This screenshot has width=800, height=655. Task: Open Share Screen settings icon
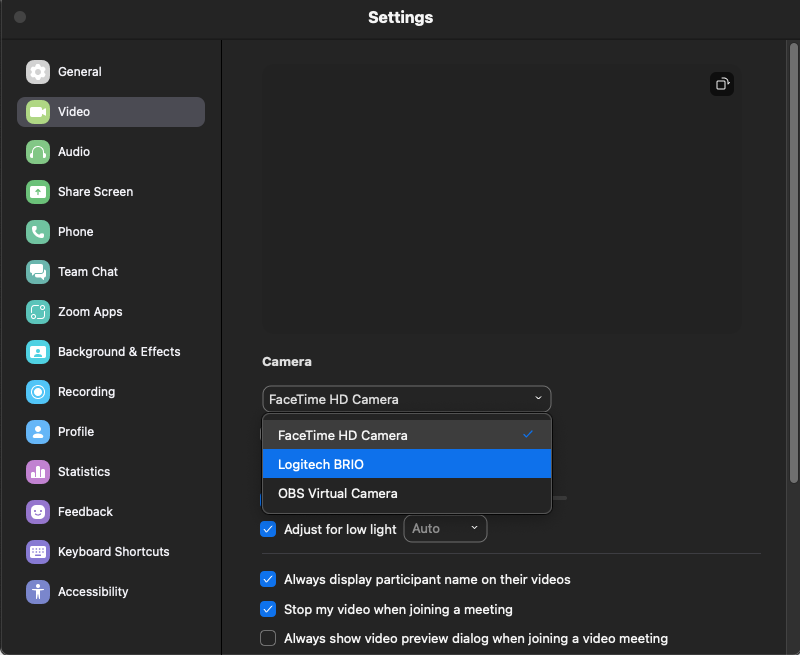pyautogui.click(x=38, y=192)
